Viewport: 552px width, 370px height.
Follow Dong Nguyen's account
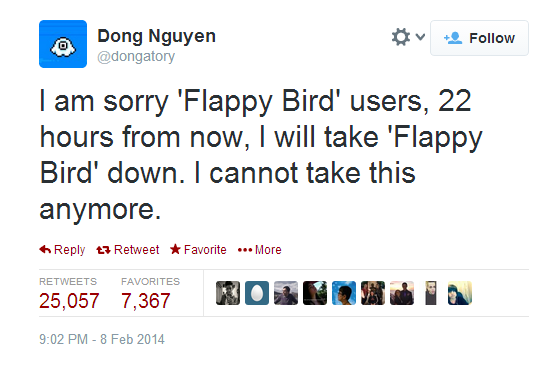(479, 38)
